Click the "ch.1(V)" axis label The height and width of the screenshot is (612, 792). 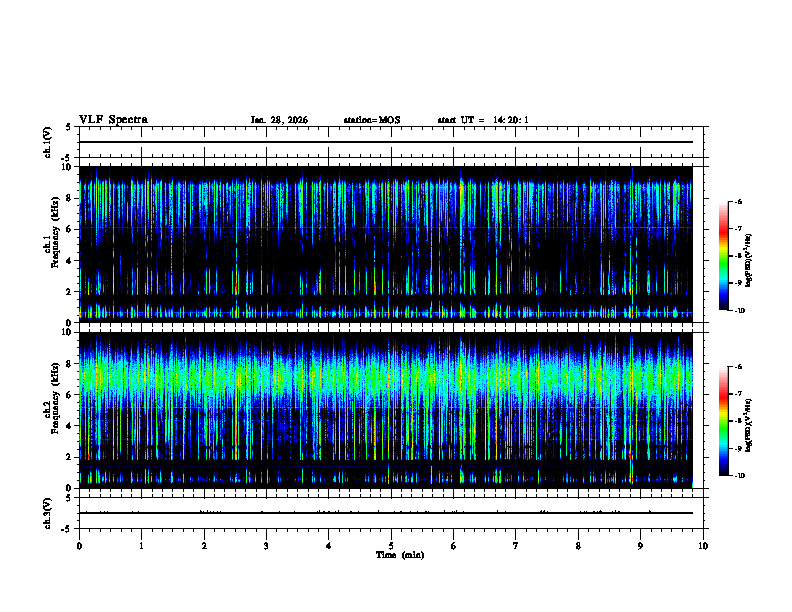click(x=47, y=142)
